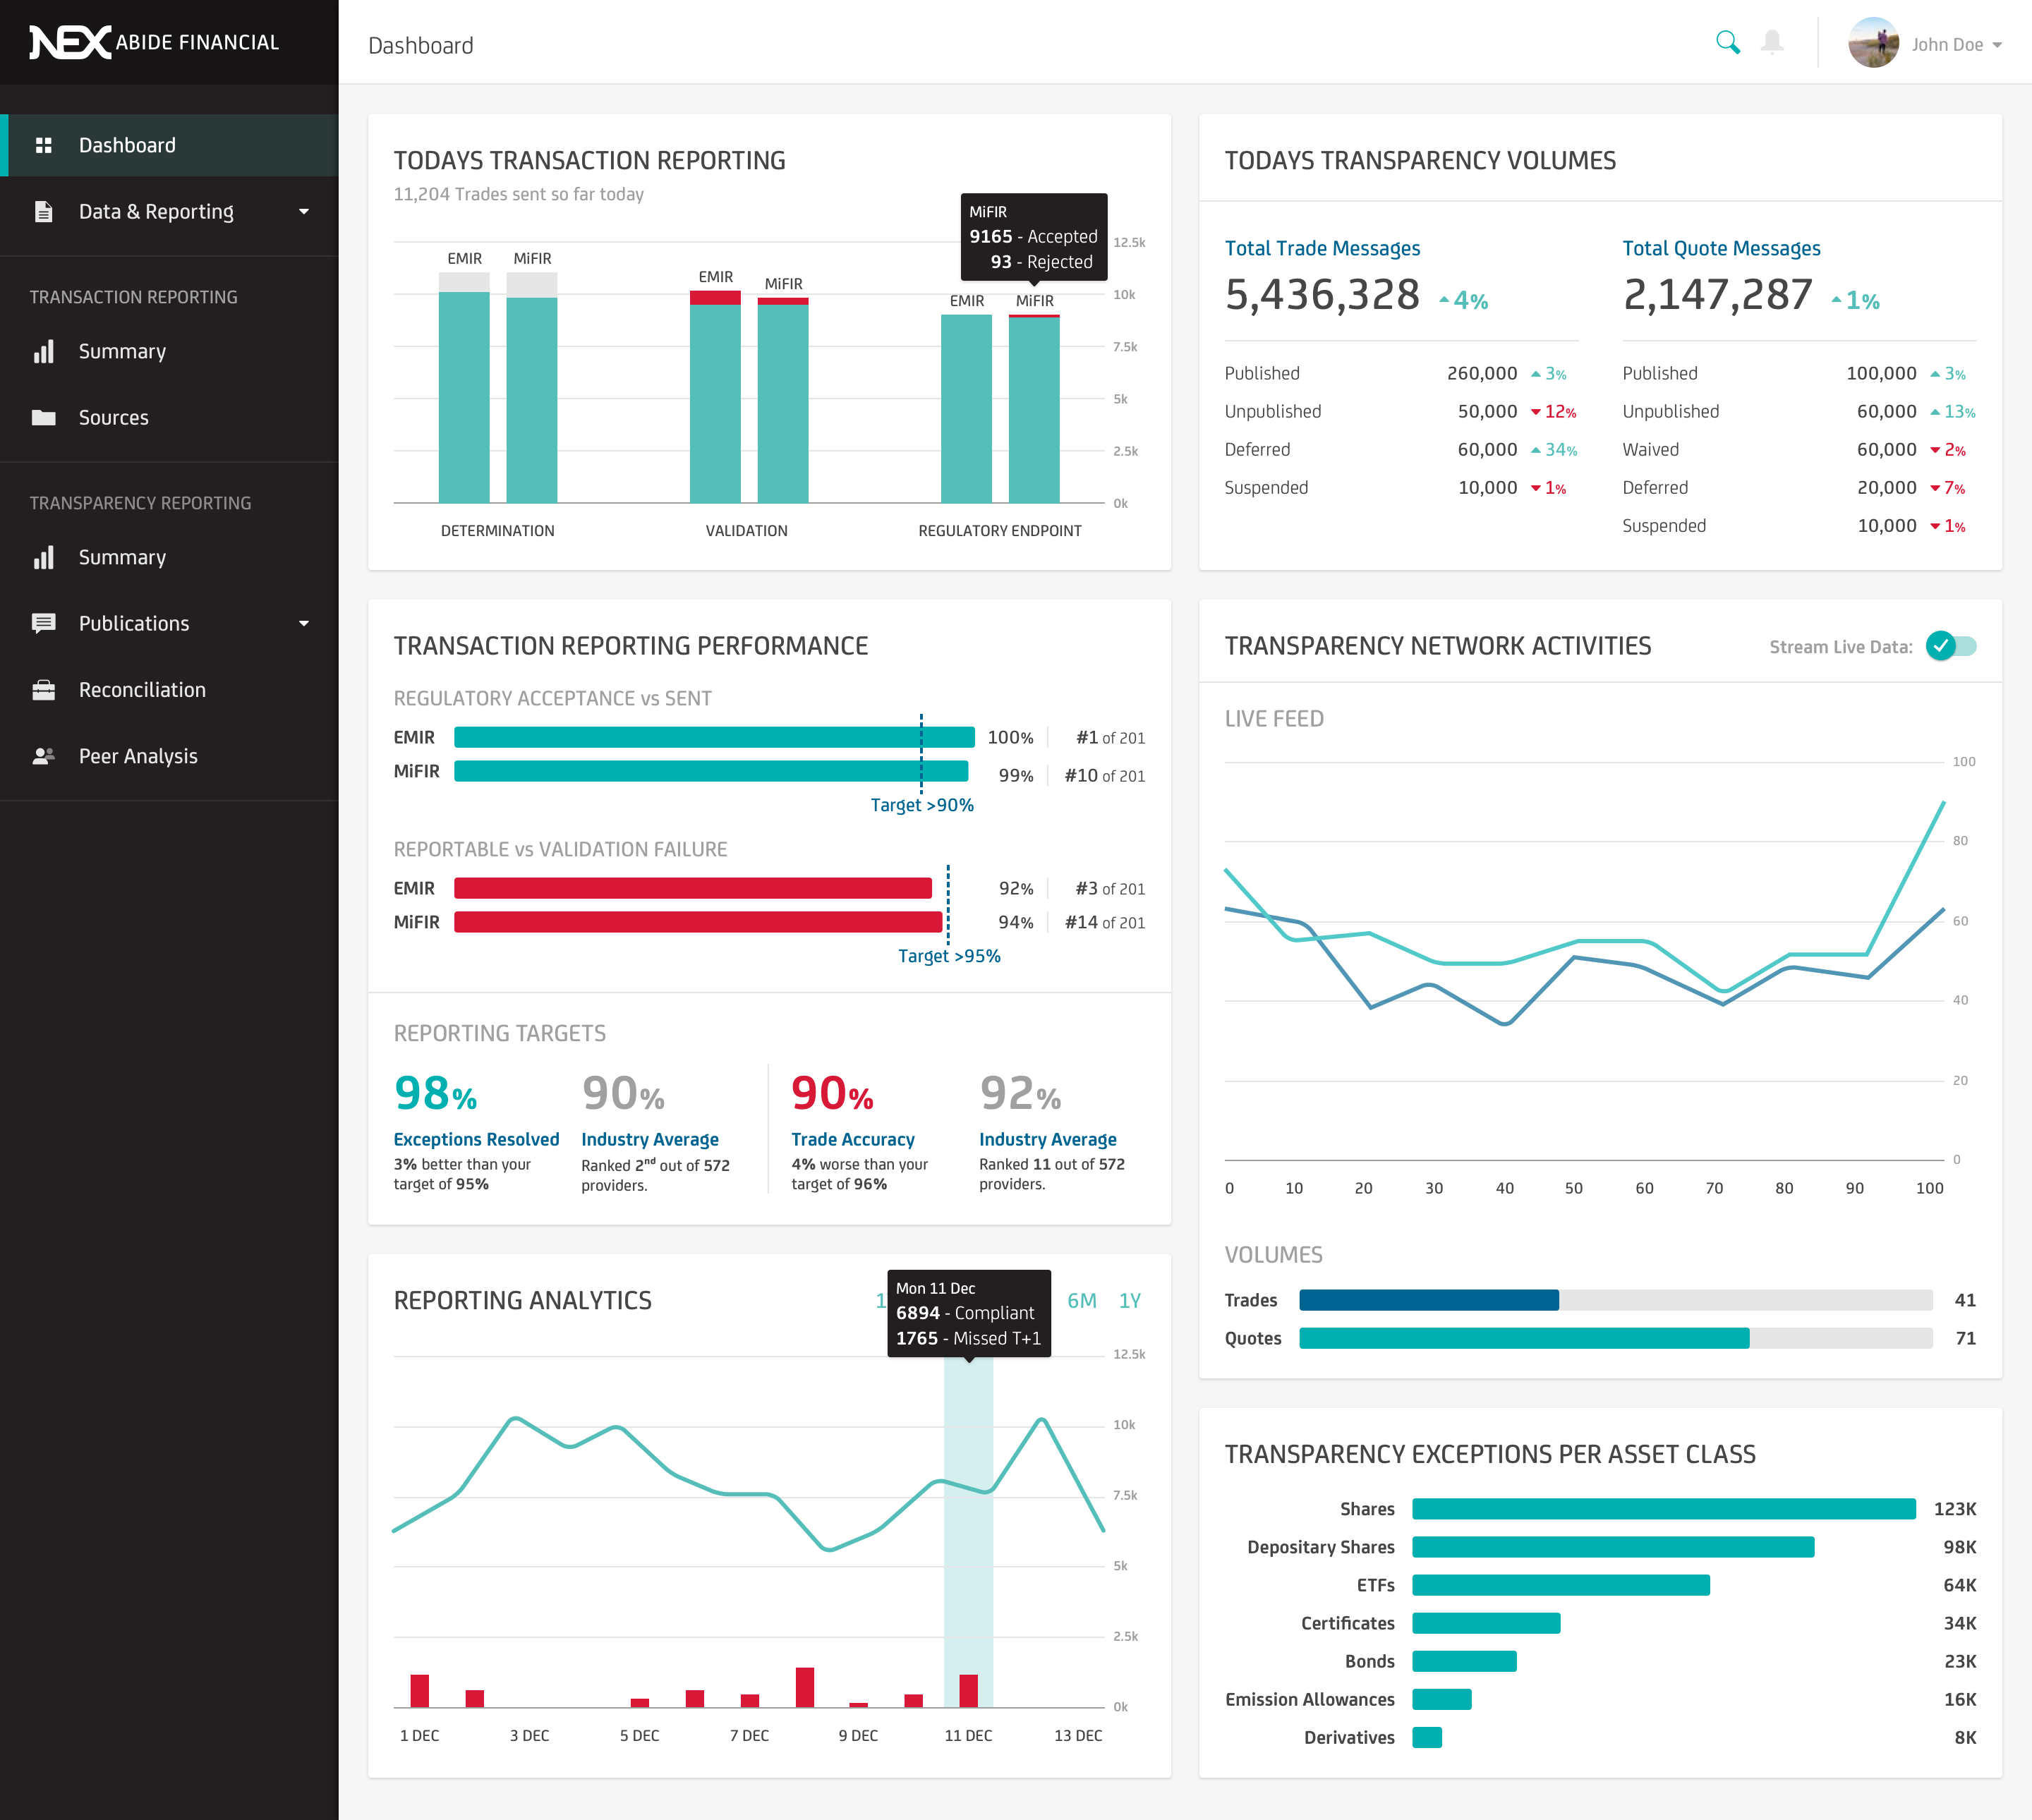The image size is (2032, 1820).
Task: Select the Sources folder icon
Action: tap(44, 417)
